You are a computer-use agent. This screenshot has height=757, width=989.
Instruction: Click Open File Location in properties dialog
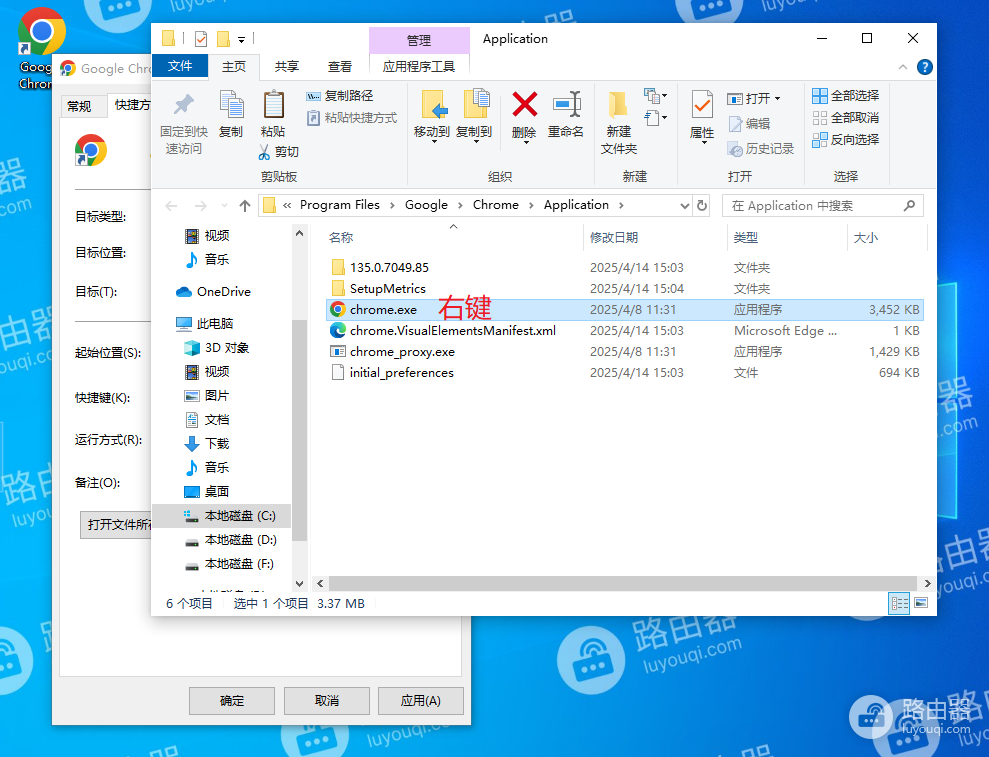116,525
